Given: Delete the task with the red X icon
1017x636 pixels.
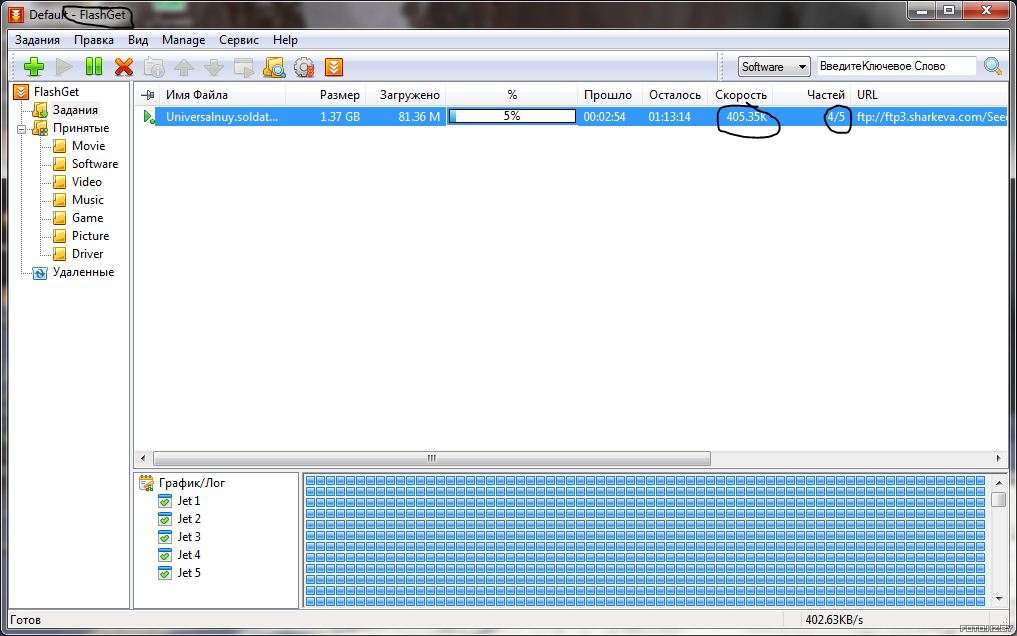Looking at the screenshot, I should 123,67.
